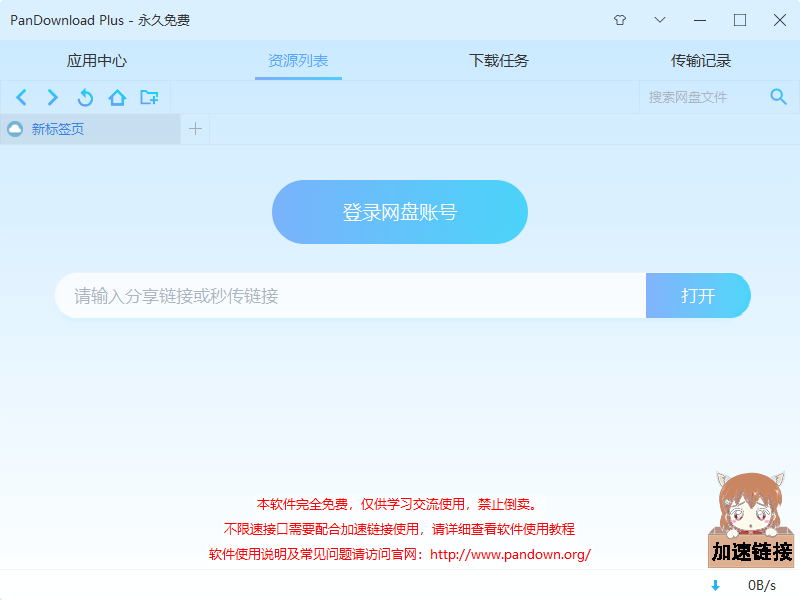Collapse the window with the titlebar chevron

coord(659,19)
